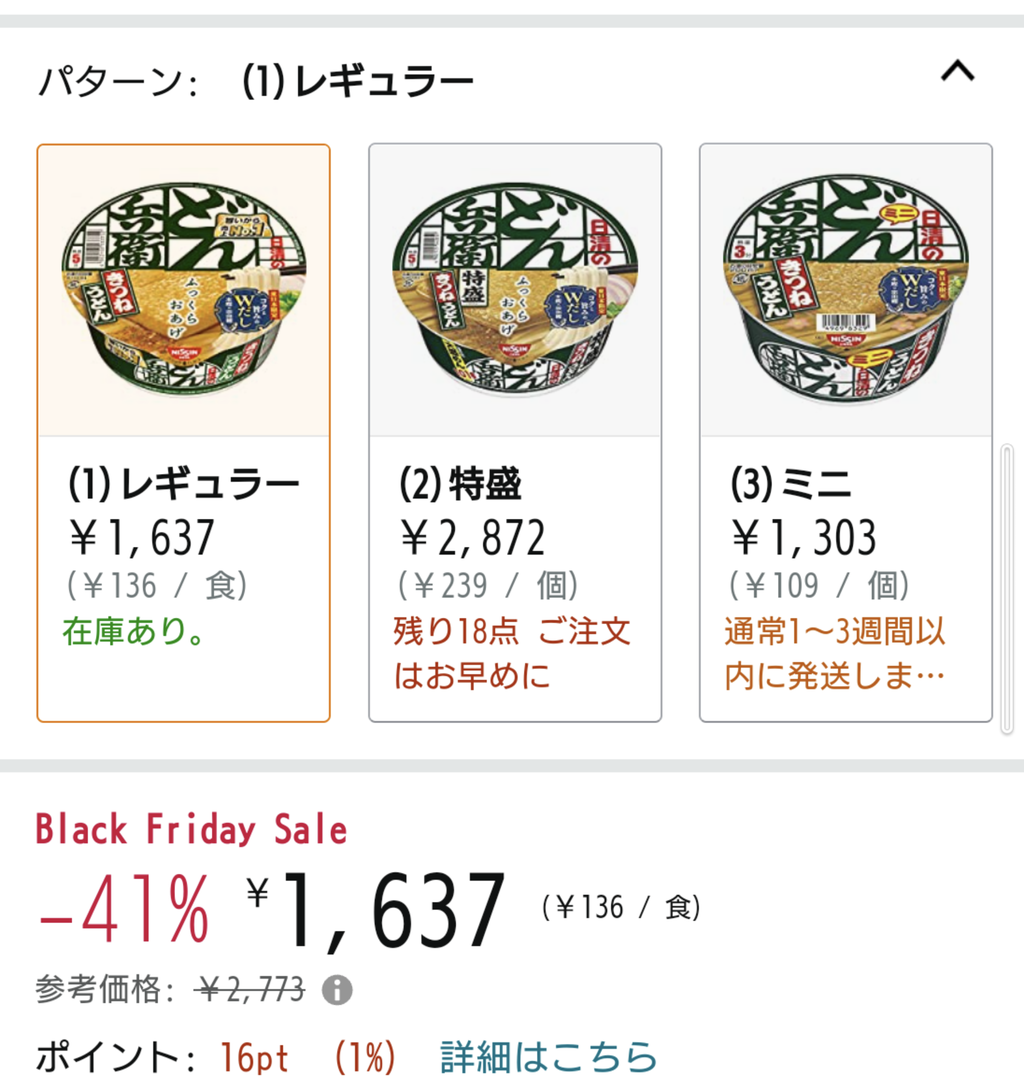
Task: Click the ￥2,872 price on 特盛 card
Action: [x=472, y=537]
